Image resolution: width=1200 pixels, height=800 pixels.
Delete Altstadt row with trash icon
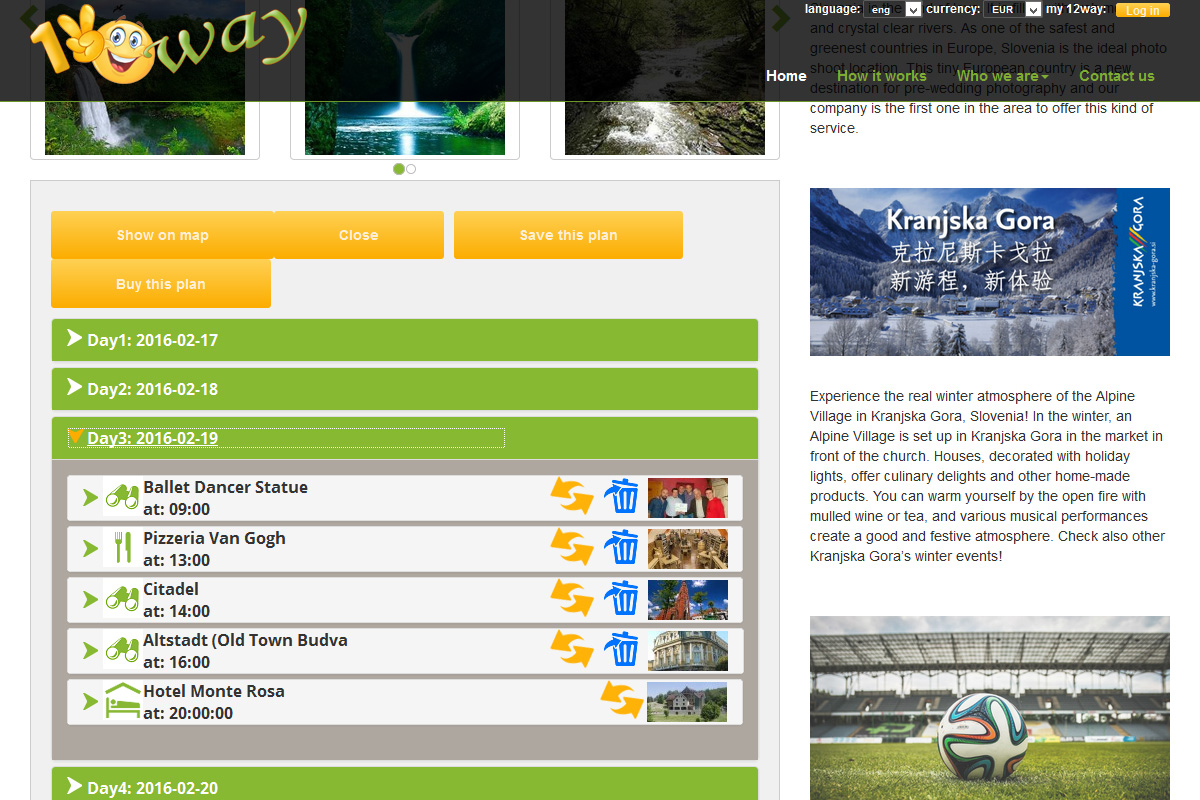622,649
